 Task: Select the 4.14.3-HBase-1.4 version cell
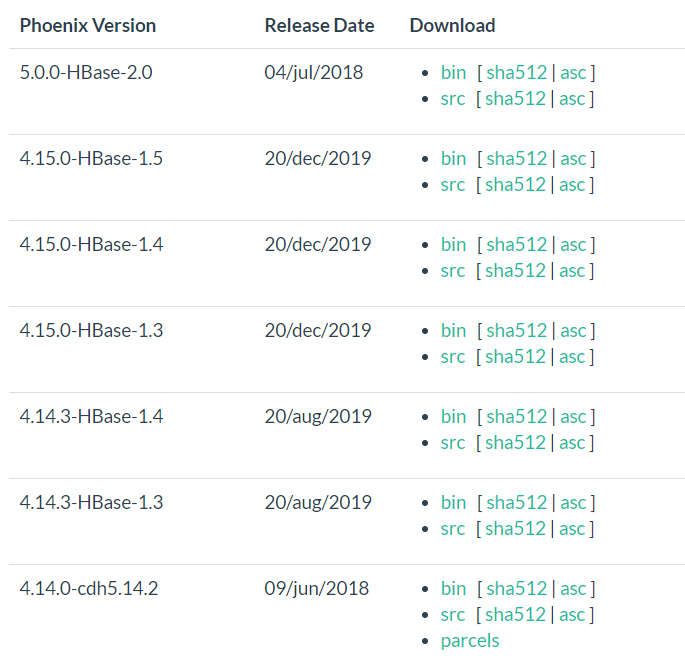coord(91,417)
